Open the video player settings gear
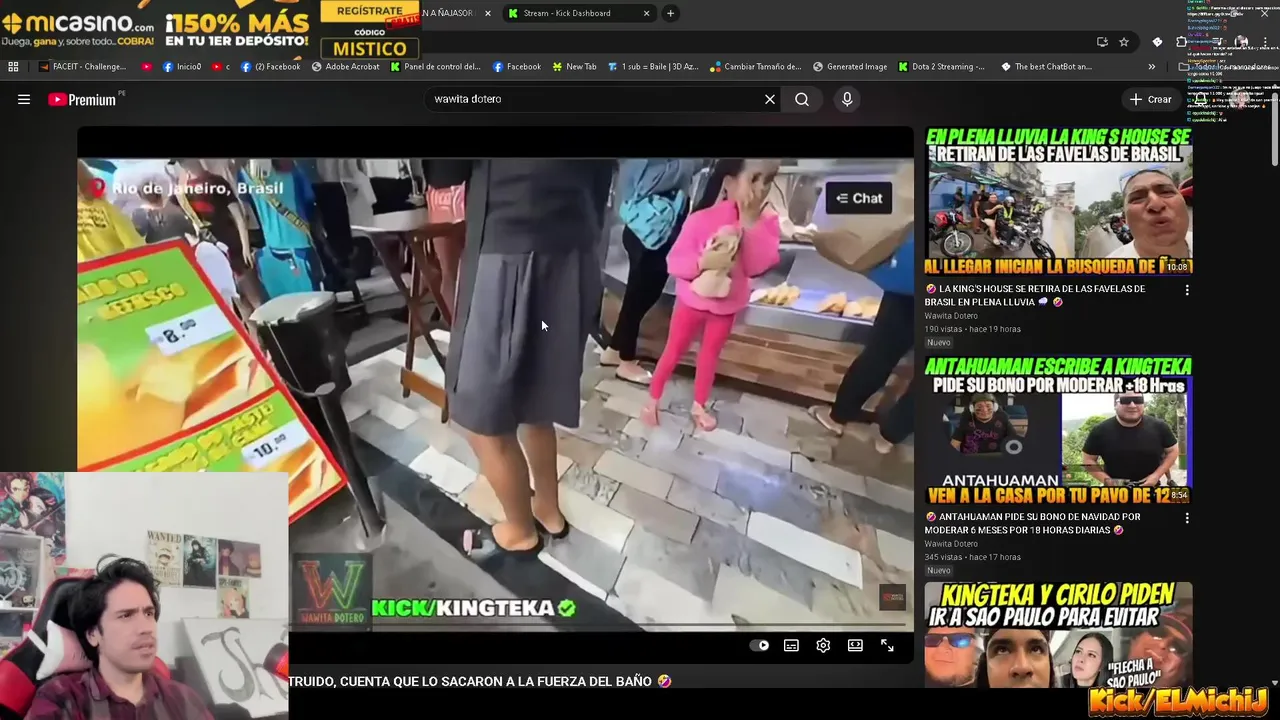Image resolution: width=1280 pixels, height=720 pixels. 823,646
